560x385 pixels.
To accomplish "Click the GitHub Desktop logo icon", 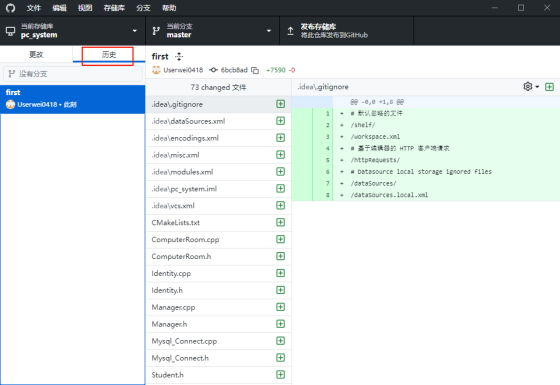I will tap(10, 8).
